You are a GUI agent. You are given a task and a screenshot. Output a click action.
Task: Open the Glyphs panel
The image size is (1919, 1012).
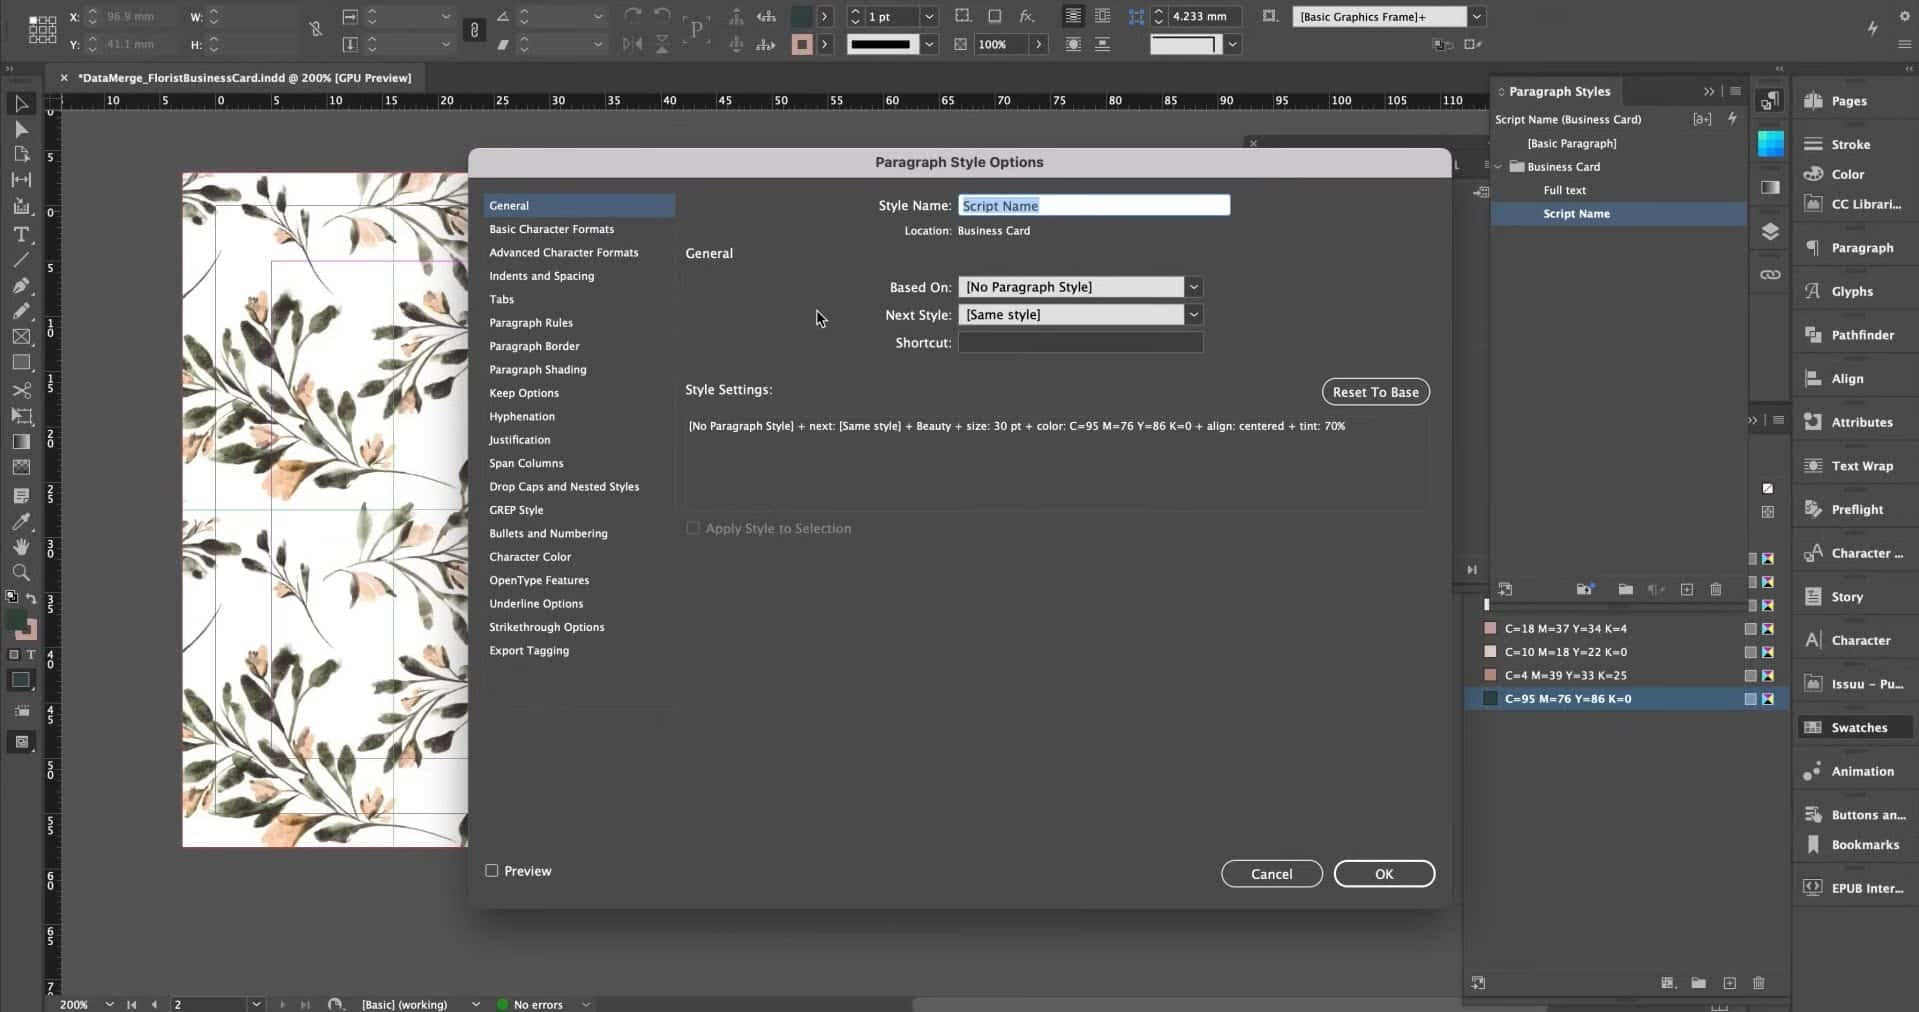click(1849, 291)
